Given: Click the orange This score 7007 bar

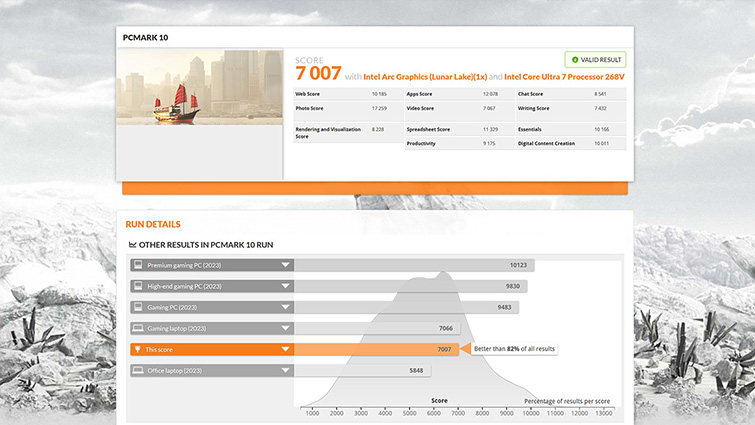Looking at the screenshot, I should (x=375, y=349).
